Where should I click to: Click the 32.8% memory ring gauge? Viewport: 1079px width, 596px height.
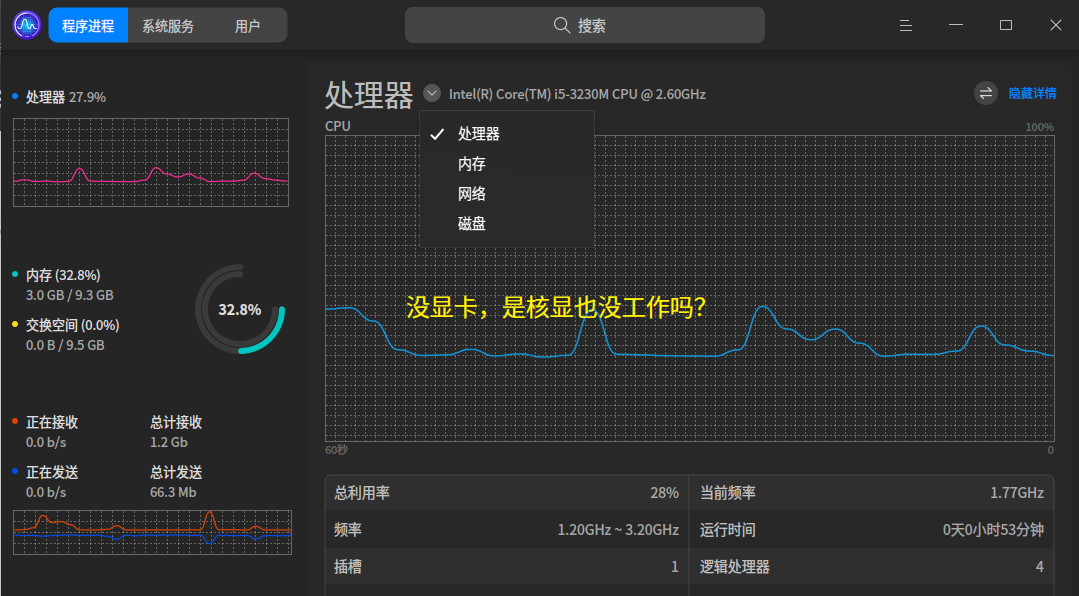pyautogui.click(x=239, y=310)
